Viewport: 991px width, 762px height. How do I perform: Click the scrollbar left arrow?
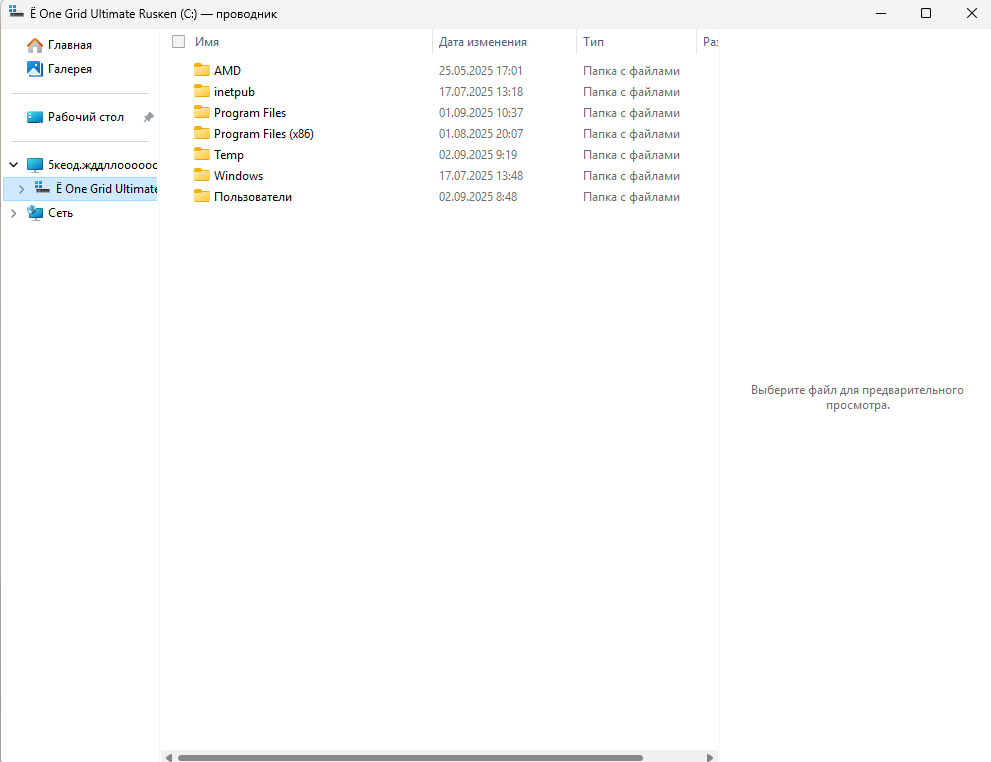(x=168, y=758)
